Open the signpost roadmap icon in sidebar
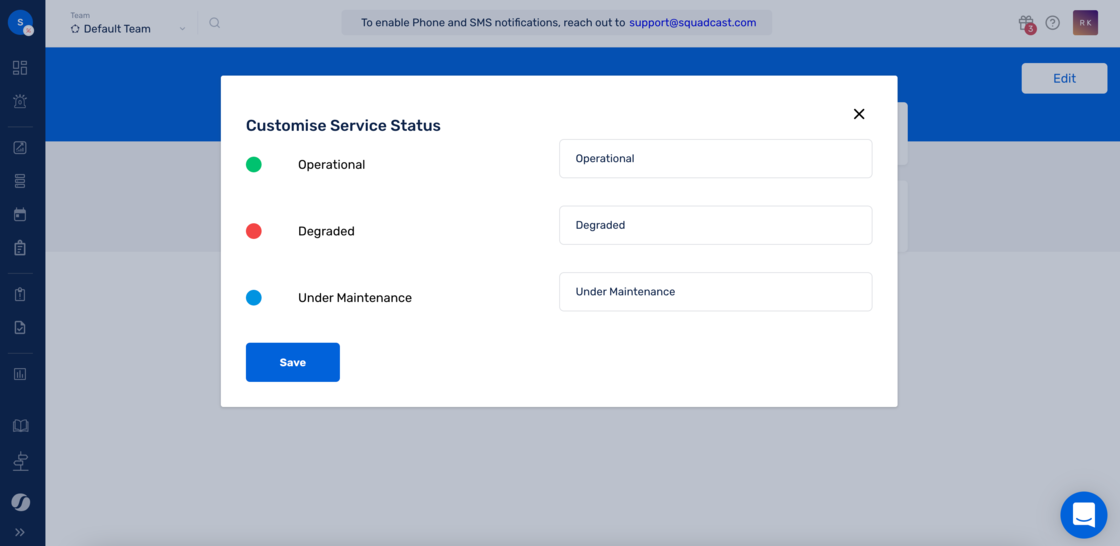This screenshot has width=1120, height=546. click(x=21, y=462)
